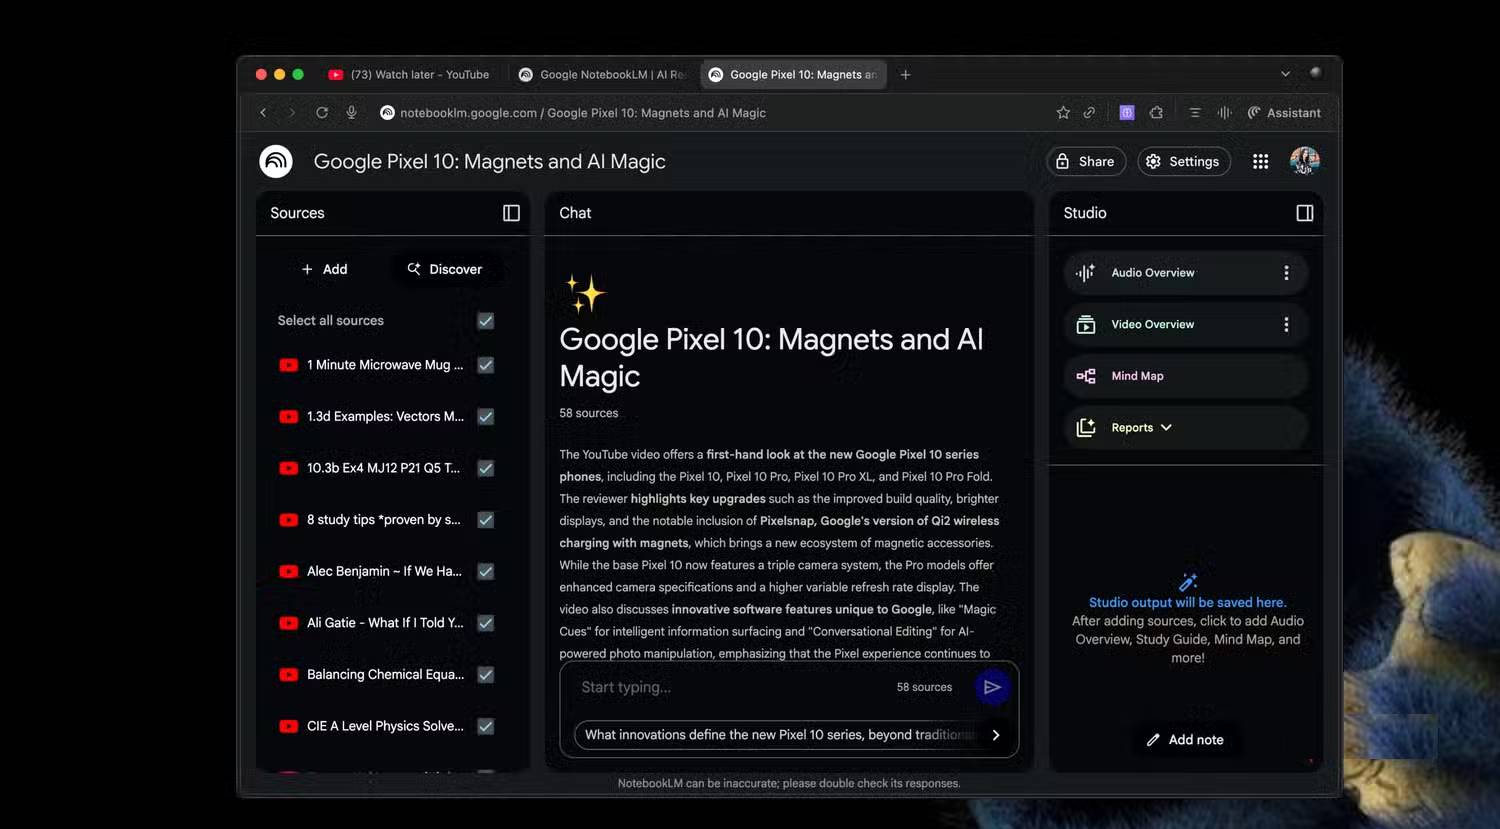Reload the page
1500x829 pixels.
(x=322, y=113)
